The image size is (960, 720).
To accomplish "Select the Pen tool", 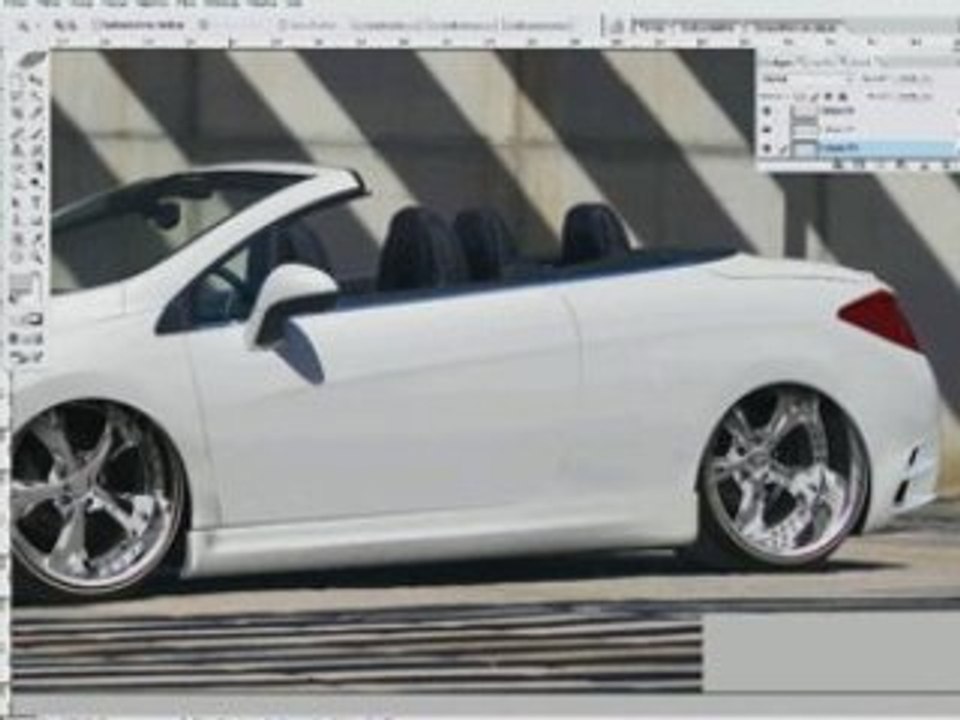I will coord(17,219).
